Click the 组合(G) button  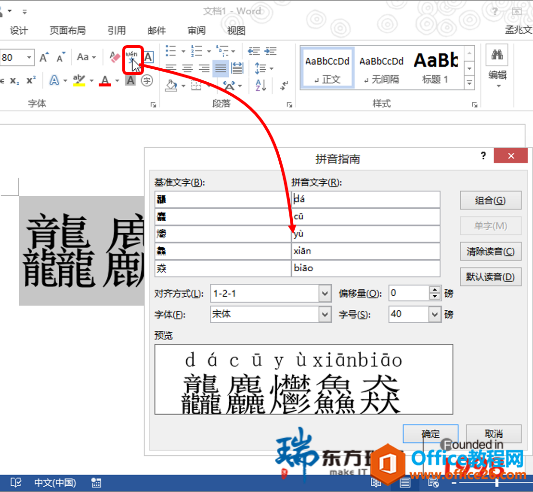[491, 201]
